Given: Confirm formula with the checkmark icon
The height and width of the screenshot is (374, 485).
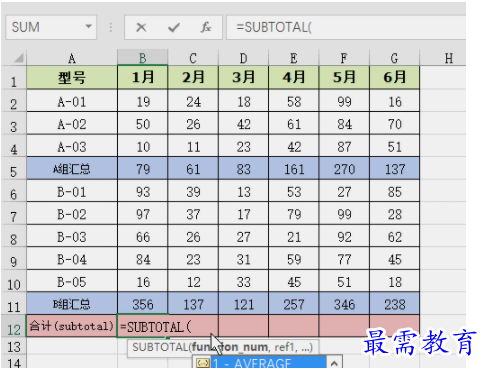Looking at the screenshot, I should point(174,27).
